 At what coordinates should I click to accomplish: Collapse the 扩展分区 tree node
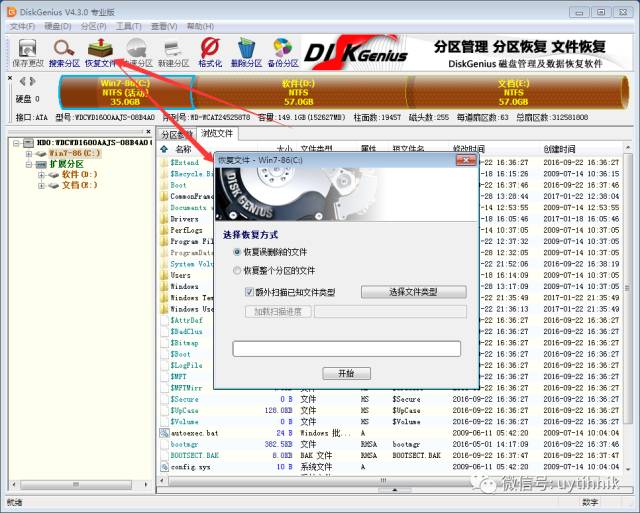click(29, 164)
